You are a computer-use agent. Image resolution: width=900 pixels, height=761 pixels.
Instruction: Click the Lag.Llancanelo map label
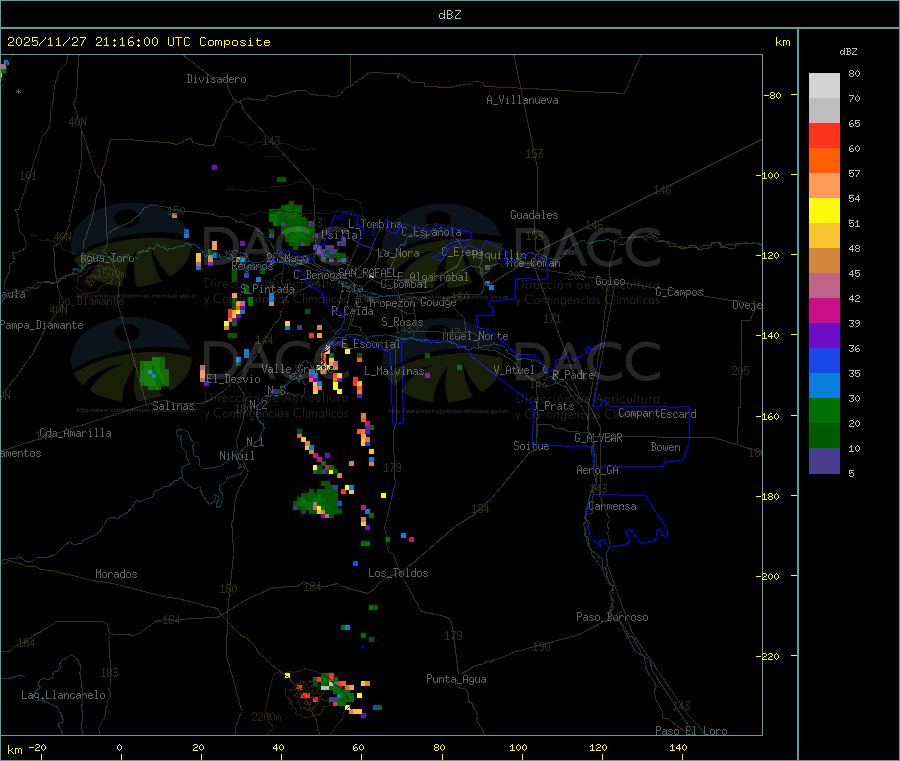pyautogui.click(x=64, y=695)
